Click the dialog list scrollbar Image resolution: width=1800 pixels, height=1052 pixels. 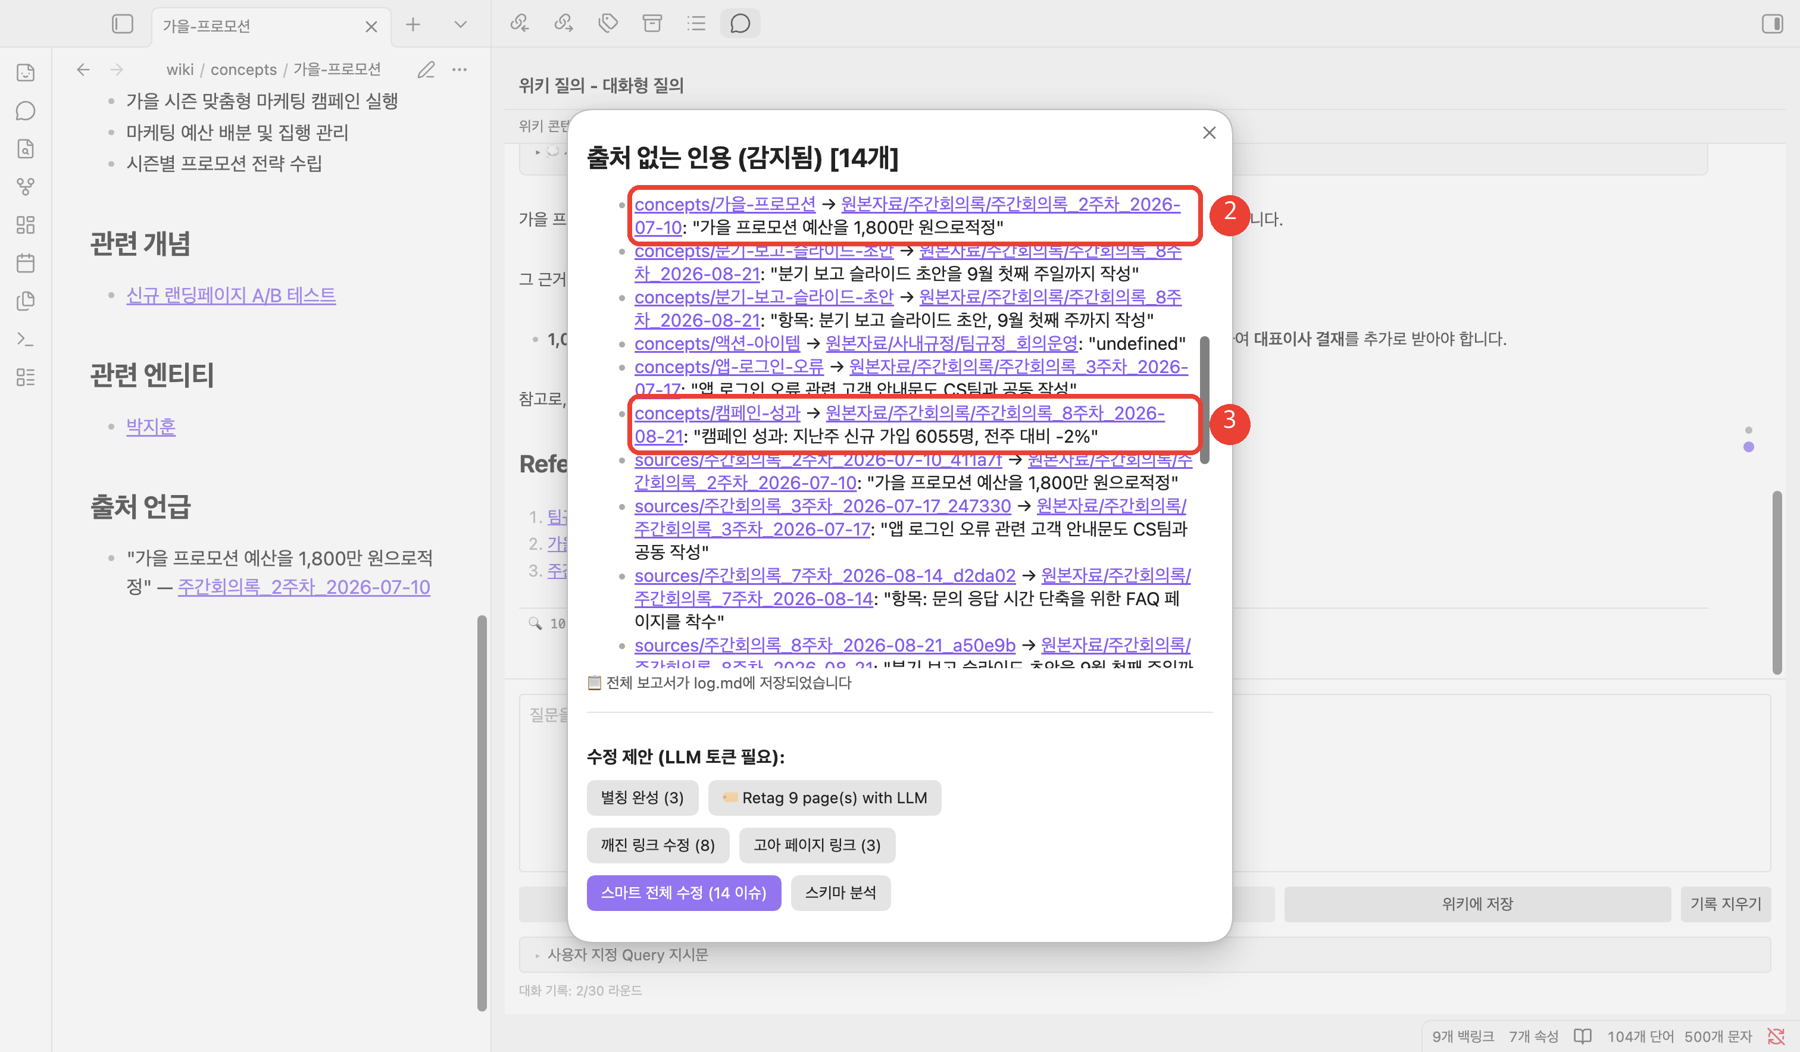pos(1204,399)
